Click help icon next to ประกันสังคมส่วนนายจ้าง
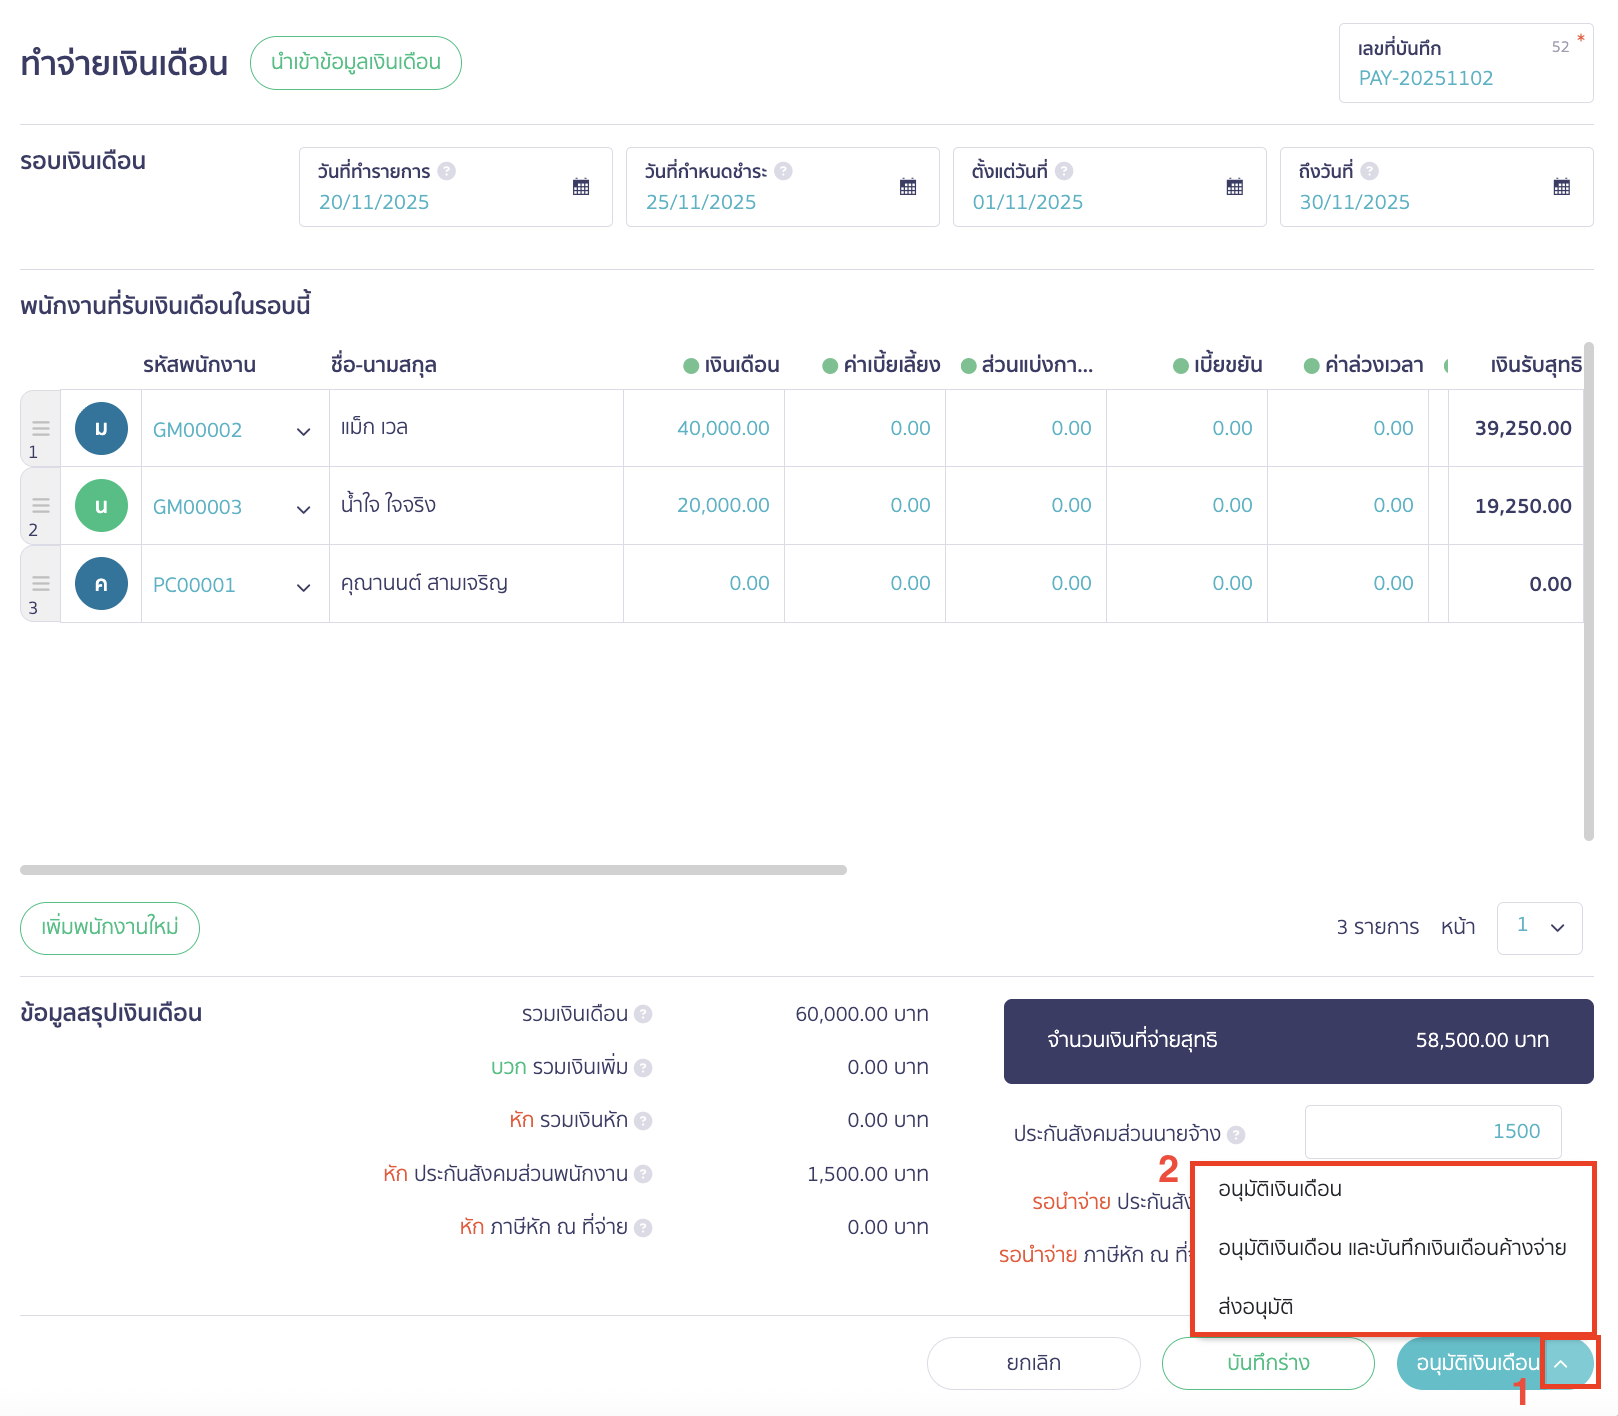The image size is (1618, 1416). 1236,1134
